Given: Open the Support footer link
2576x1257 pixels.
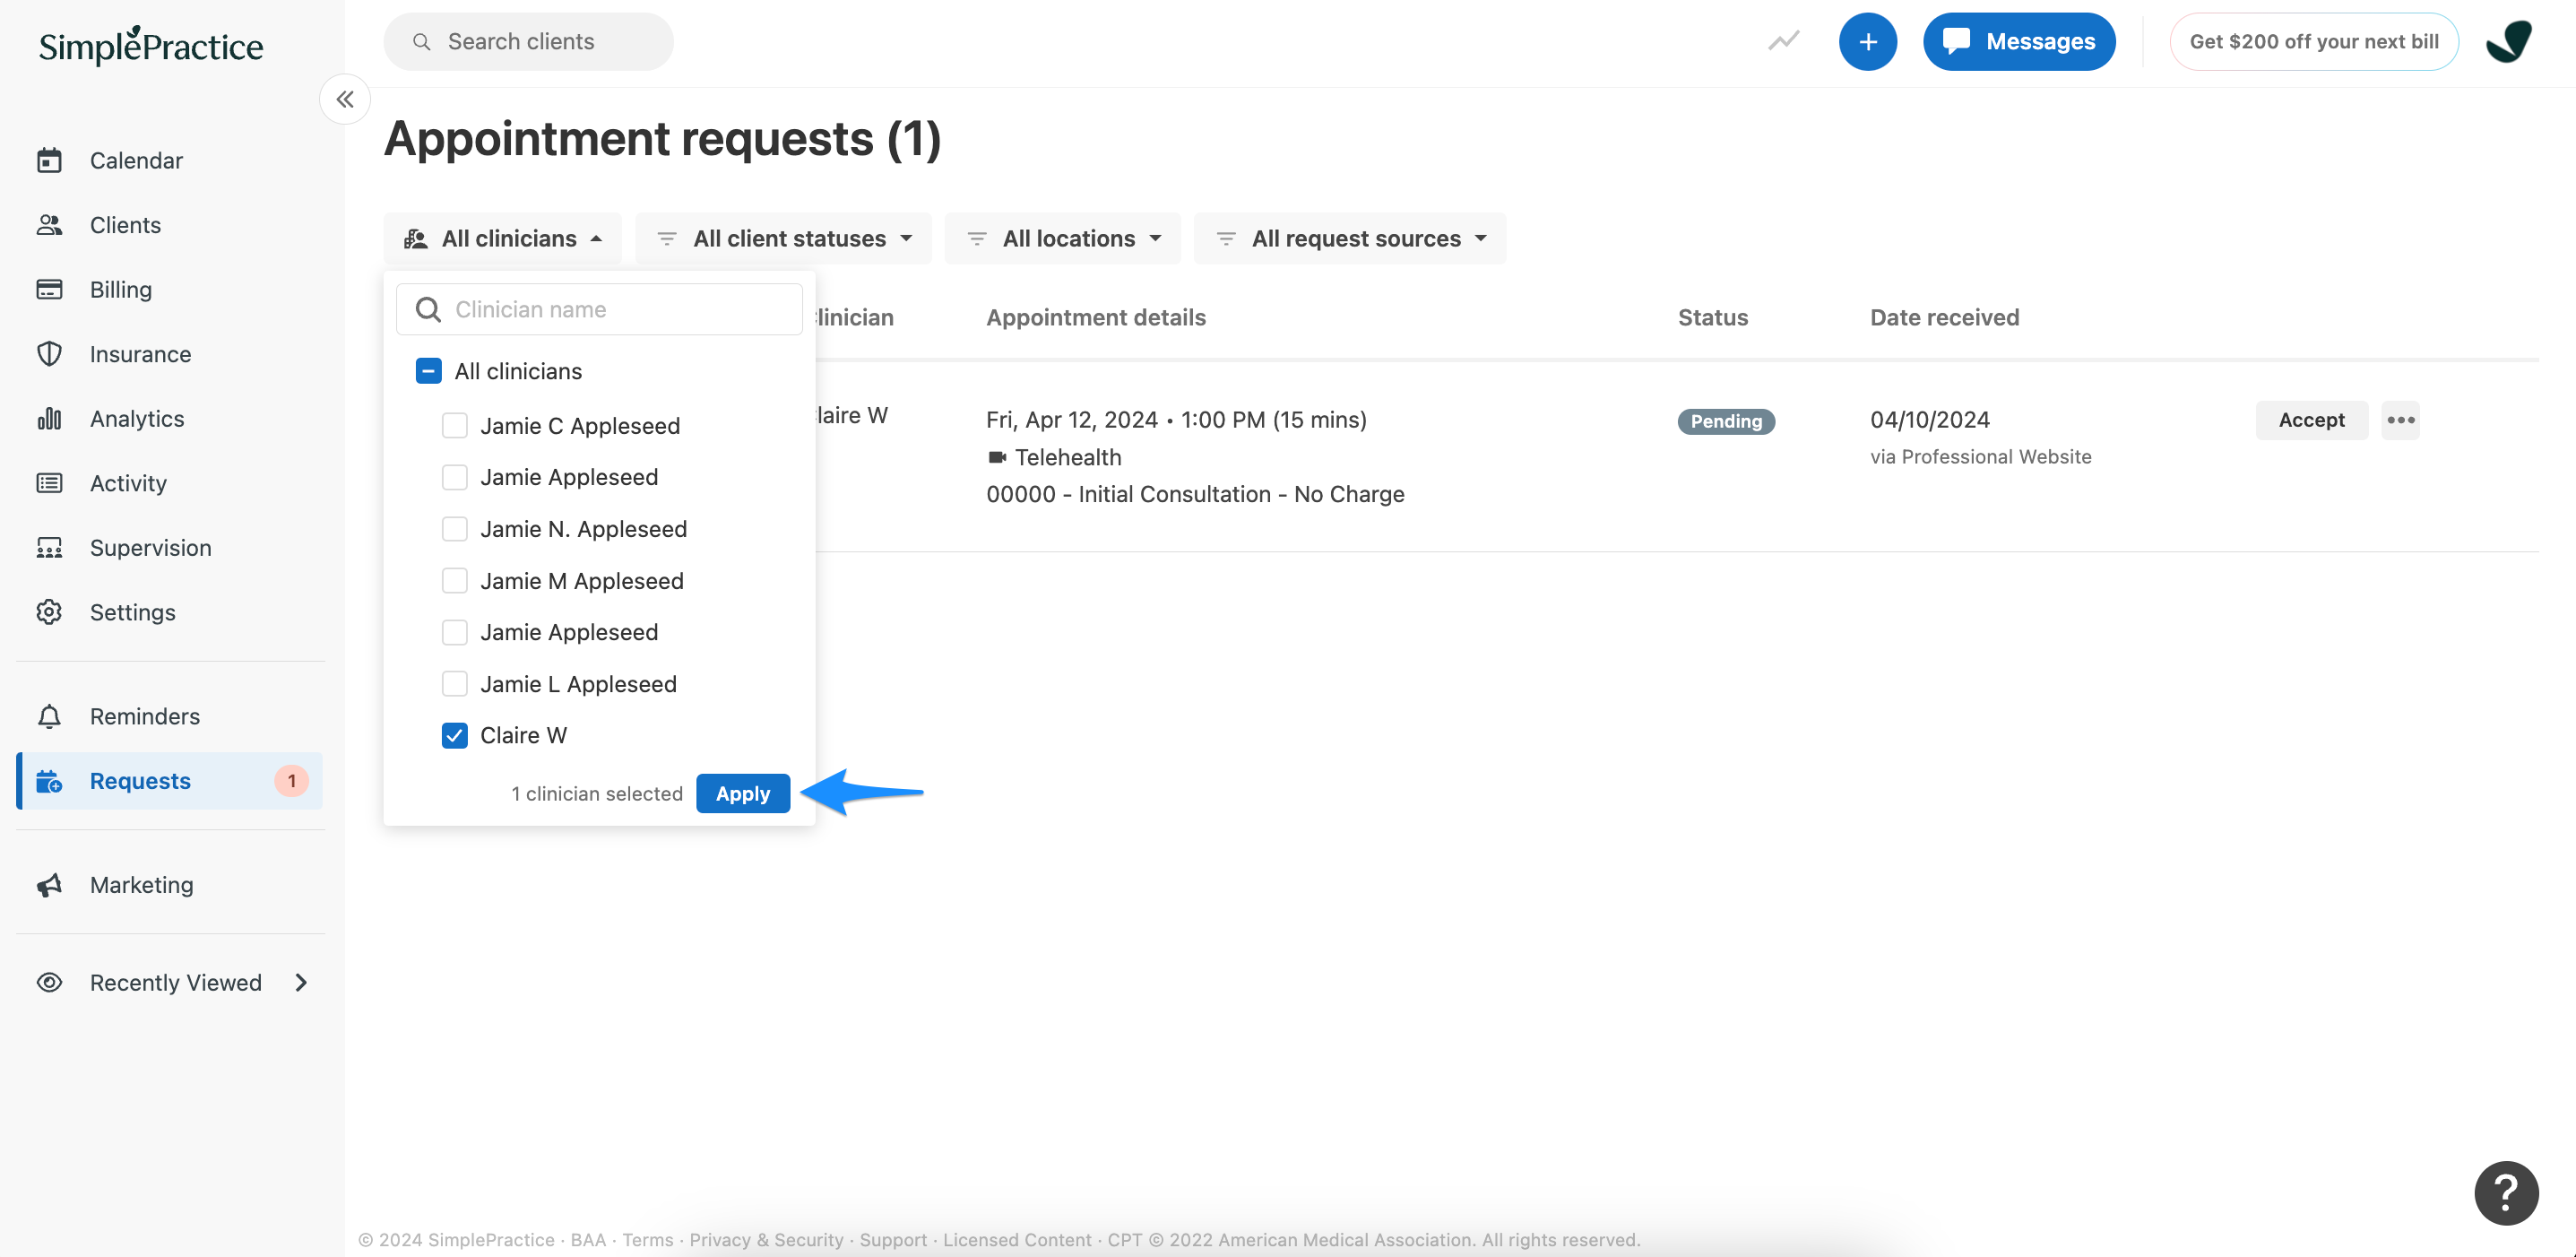Looking at the screenshot, I should [893, 1239].
